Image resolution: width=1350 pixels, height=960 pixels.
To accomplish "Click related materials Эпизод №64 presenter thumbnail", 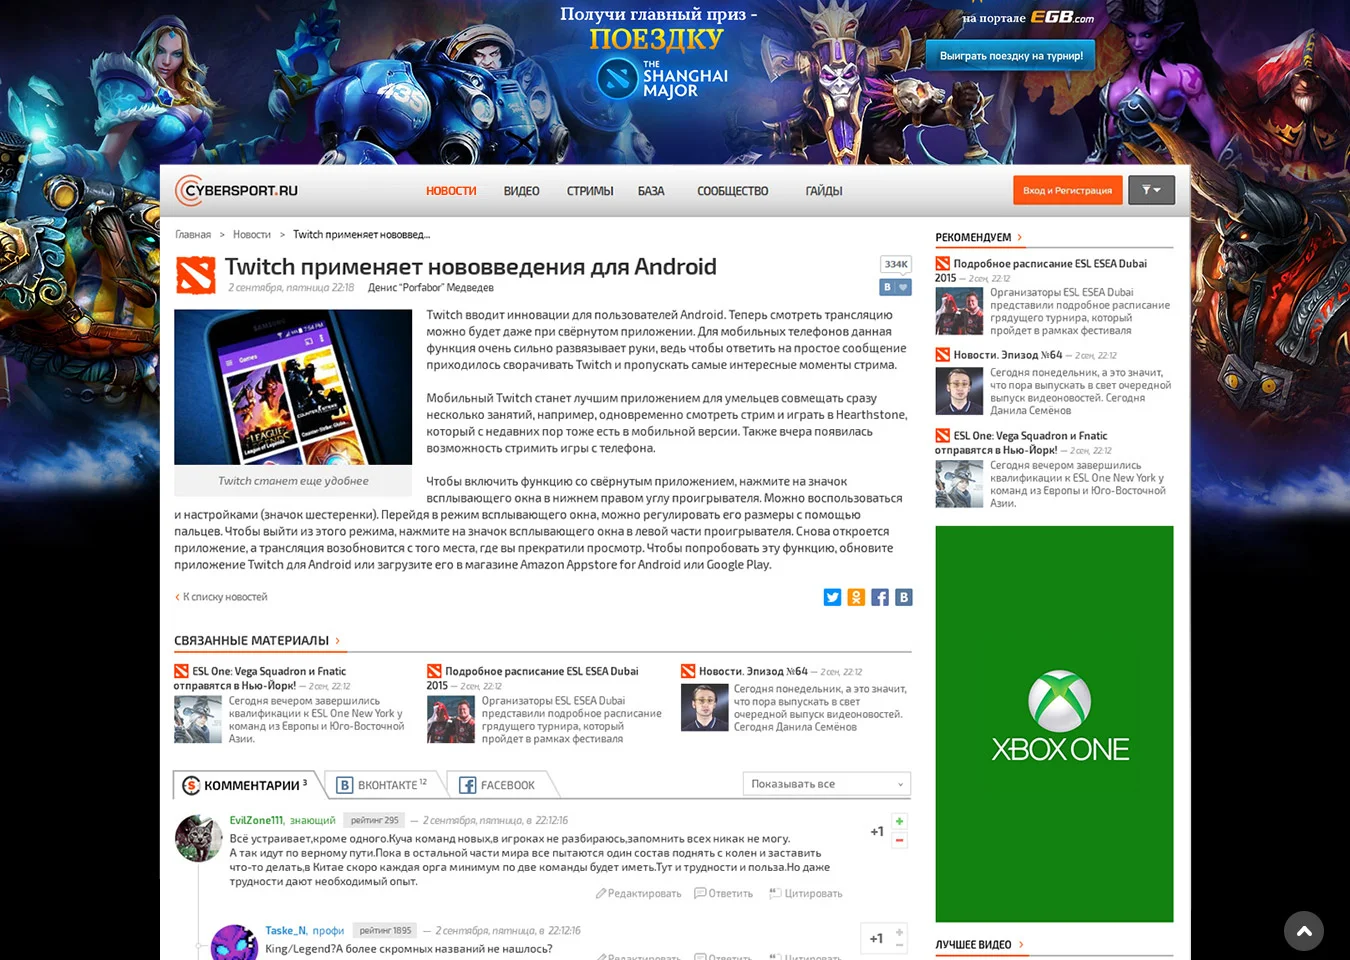I will click(x=705, y=708).
